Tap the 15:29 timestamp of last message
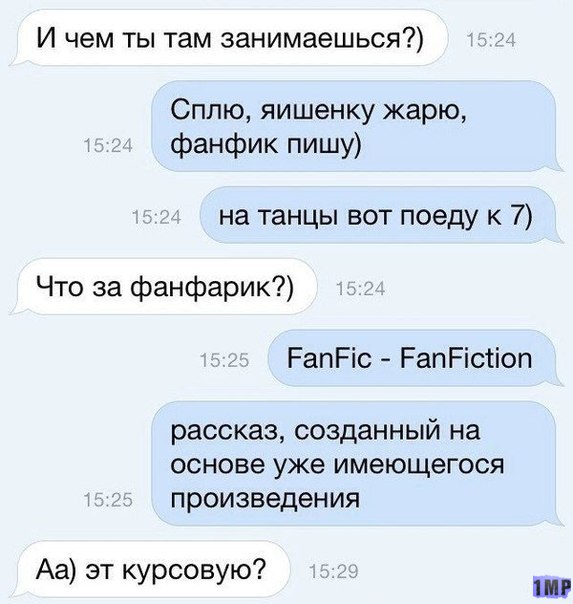The image size is (573, 604). click(x=333, y=571)
